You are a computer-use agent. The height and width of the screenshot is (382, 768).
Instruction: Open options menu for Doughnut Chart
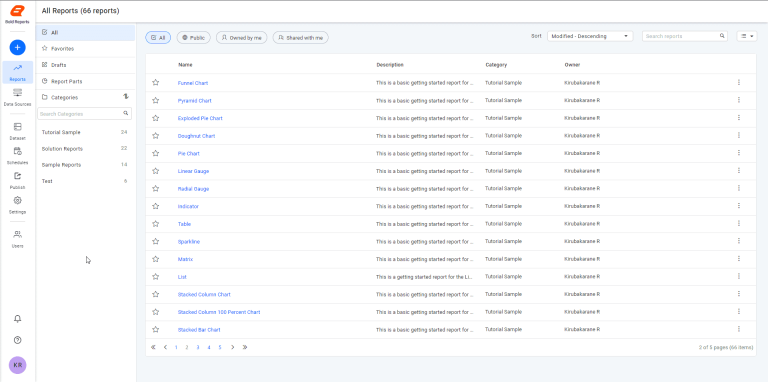tap(739, 136)
